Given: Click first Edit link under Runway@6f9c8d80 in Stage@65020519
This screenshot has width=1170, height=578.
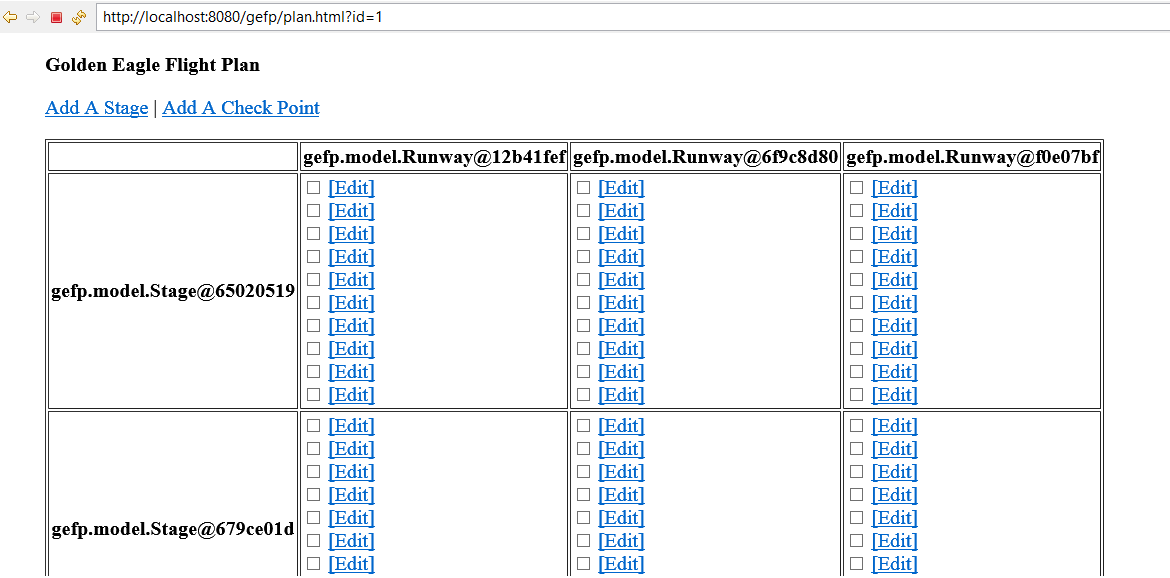Looking at the screenshot, I should point(621,188).
